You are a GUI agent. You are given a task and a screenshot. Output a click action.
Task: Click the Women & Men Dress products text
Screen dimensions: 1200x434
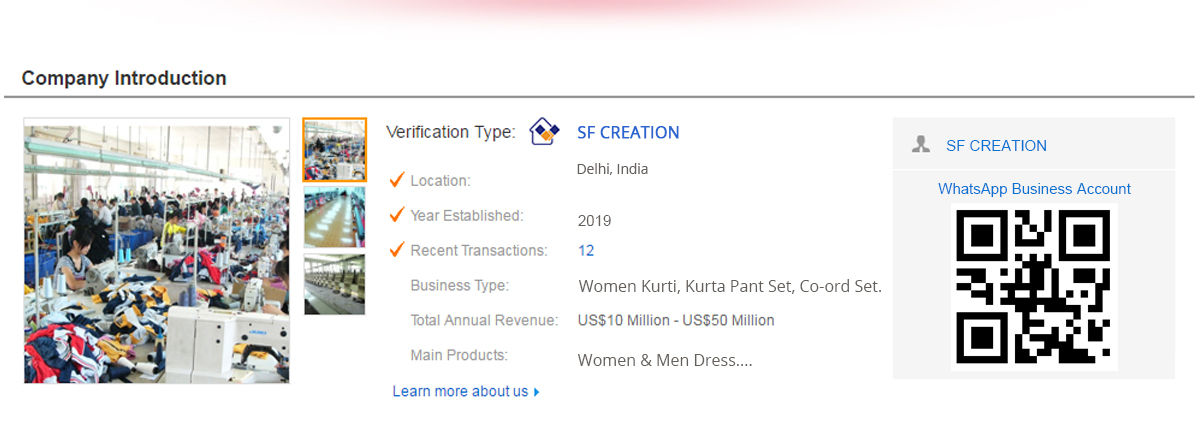click(664, 360)
